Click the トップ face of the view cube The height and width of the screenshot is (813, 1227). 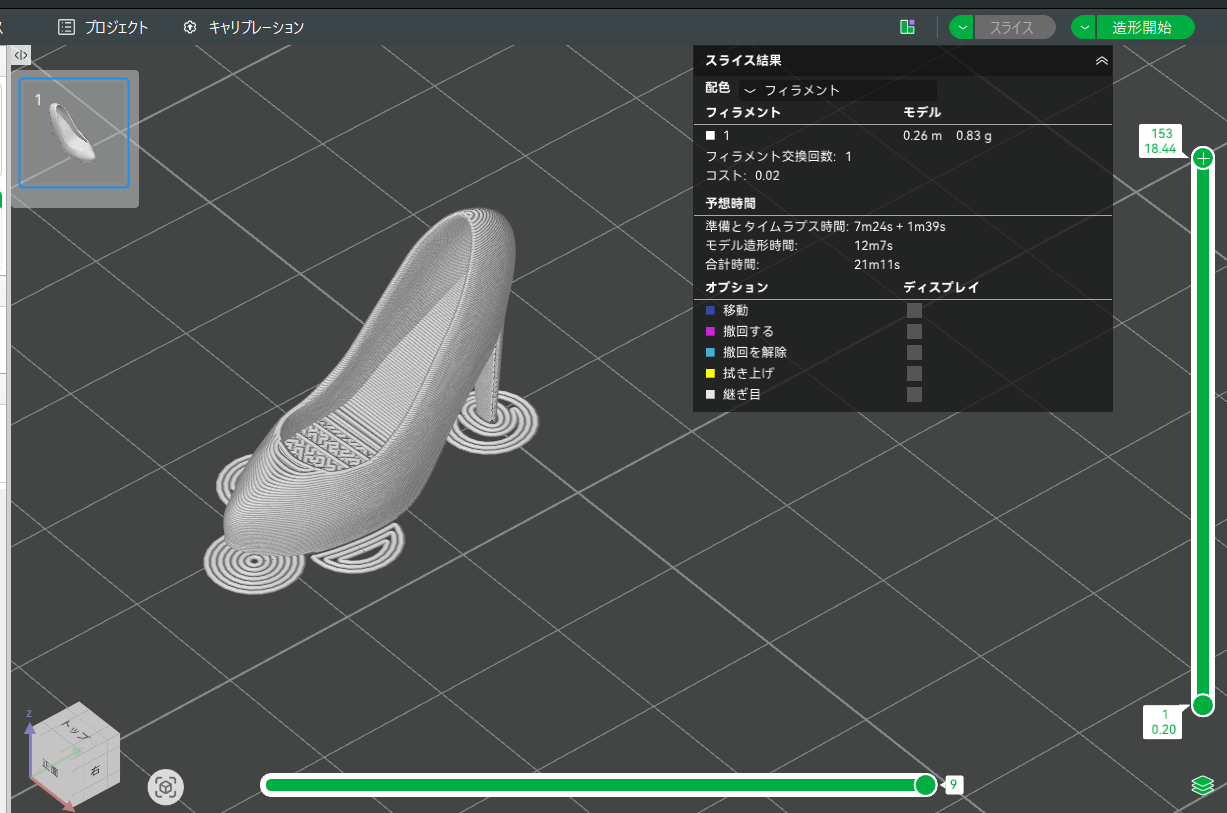75,730
